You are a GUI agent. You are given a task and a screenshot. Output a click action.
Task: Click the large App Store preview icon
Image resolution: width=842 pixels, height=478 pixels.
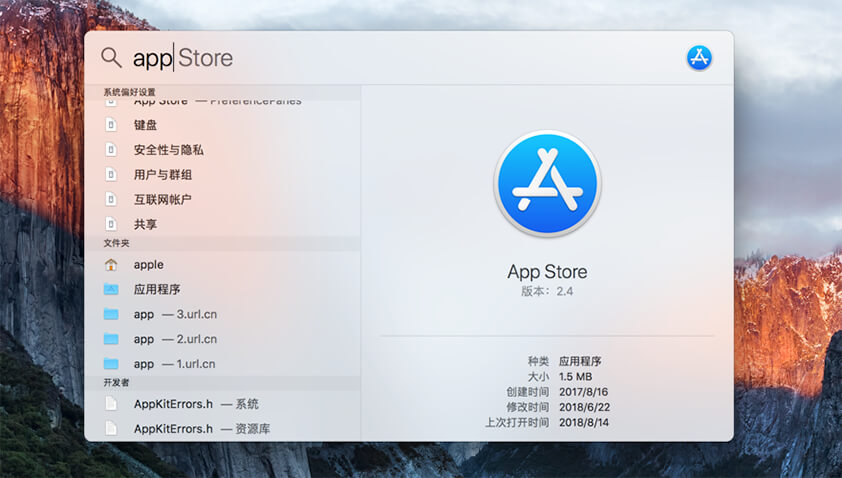tap(547, 183)
